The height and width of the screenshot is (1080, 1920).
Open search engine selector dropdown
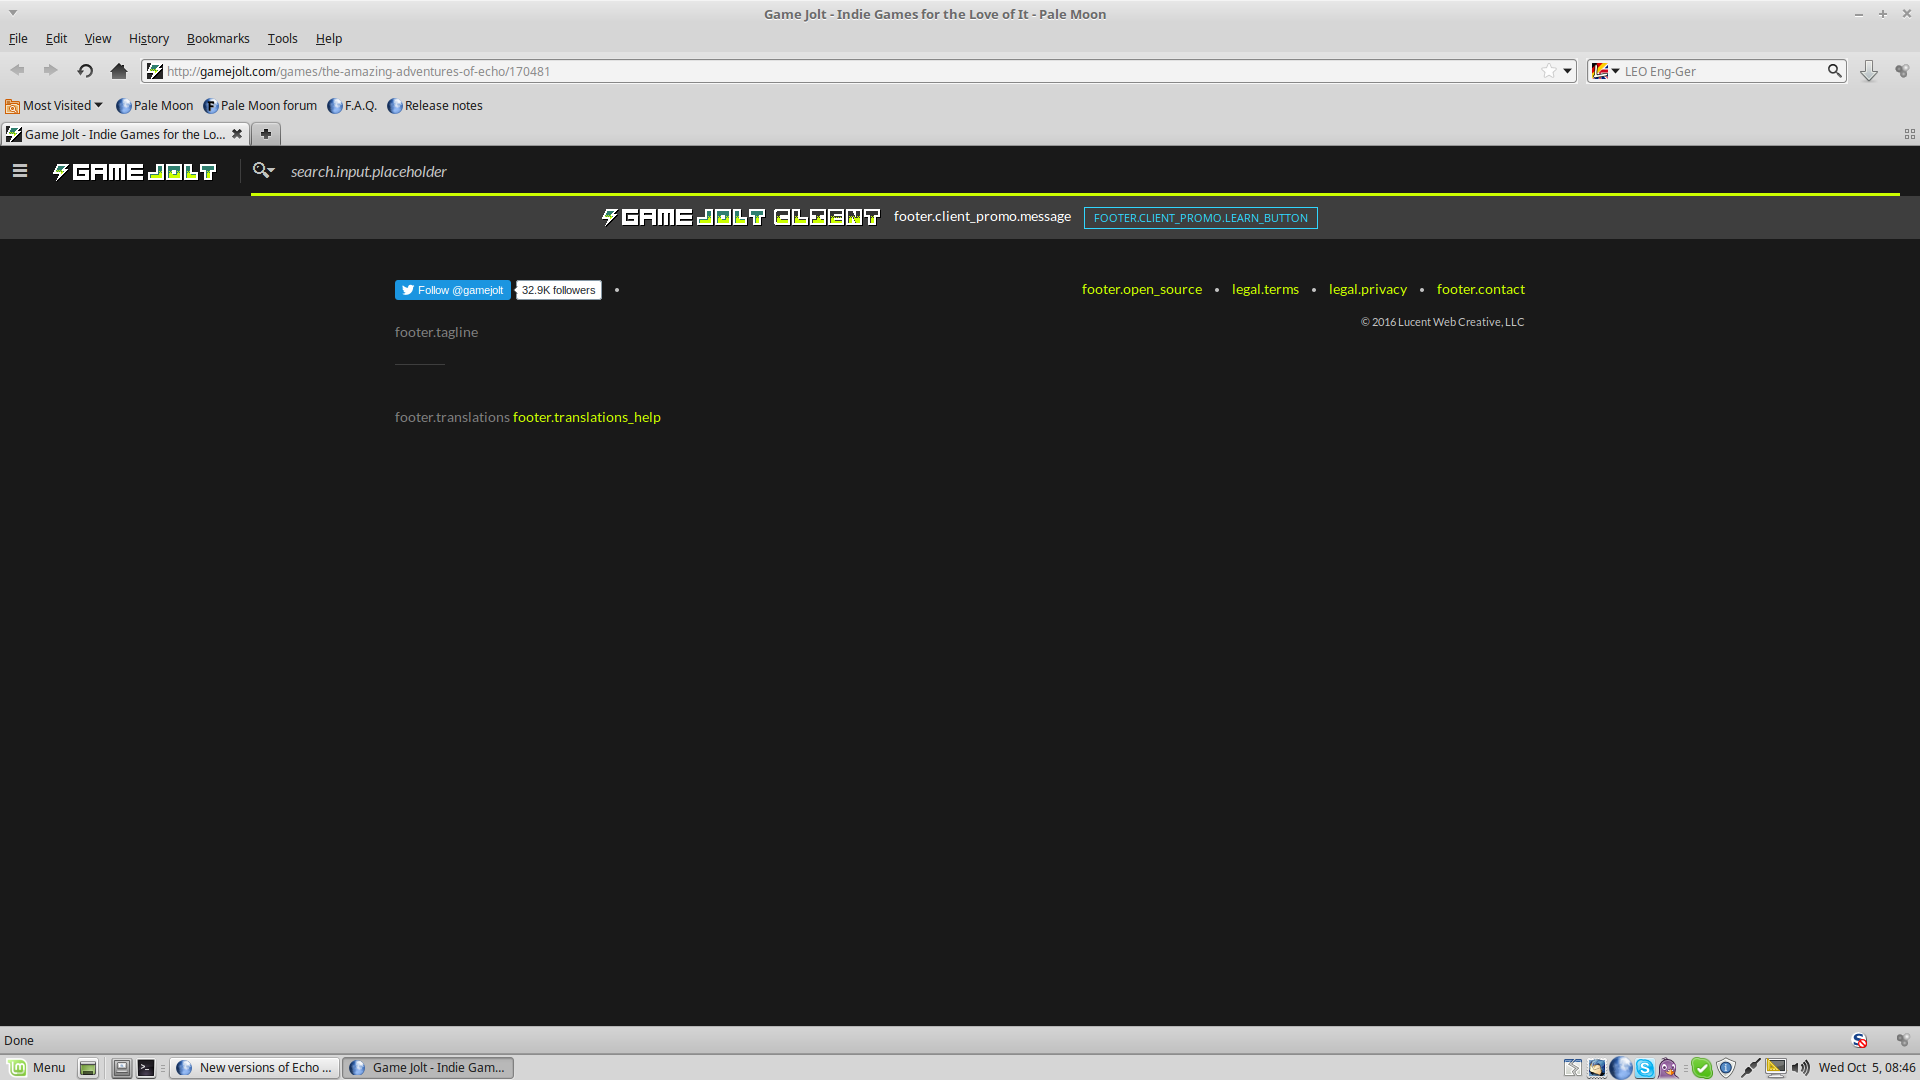coord(1606,71)
